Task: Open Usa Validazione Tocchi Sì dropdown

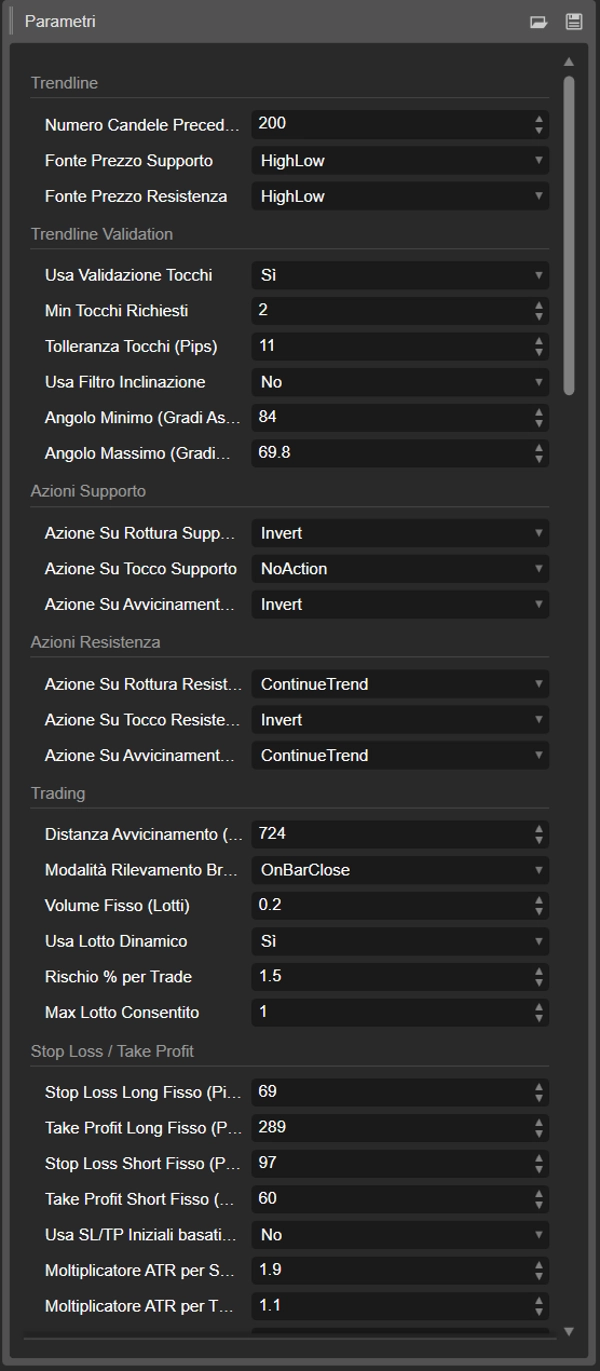Action: (400, 275)
